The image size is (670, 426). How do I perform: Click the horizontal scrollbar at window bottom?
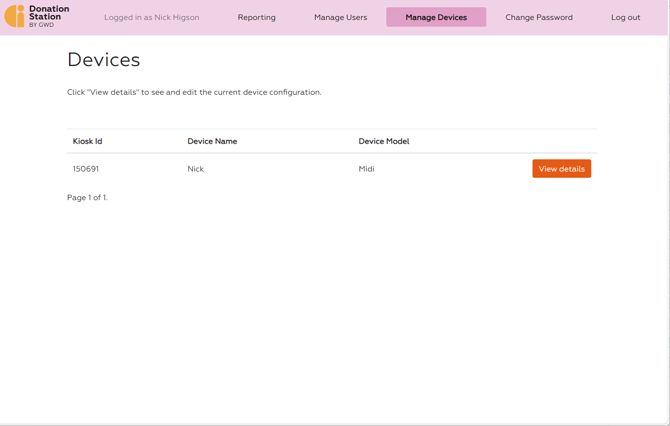[334, 423]
